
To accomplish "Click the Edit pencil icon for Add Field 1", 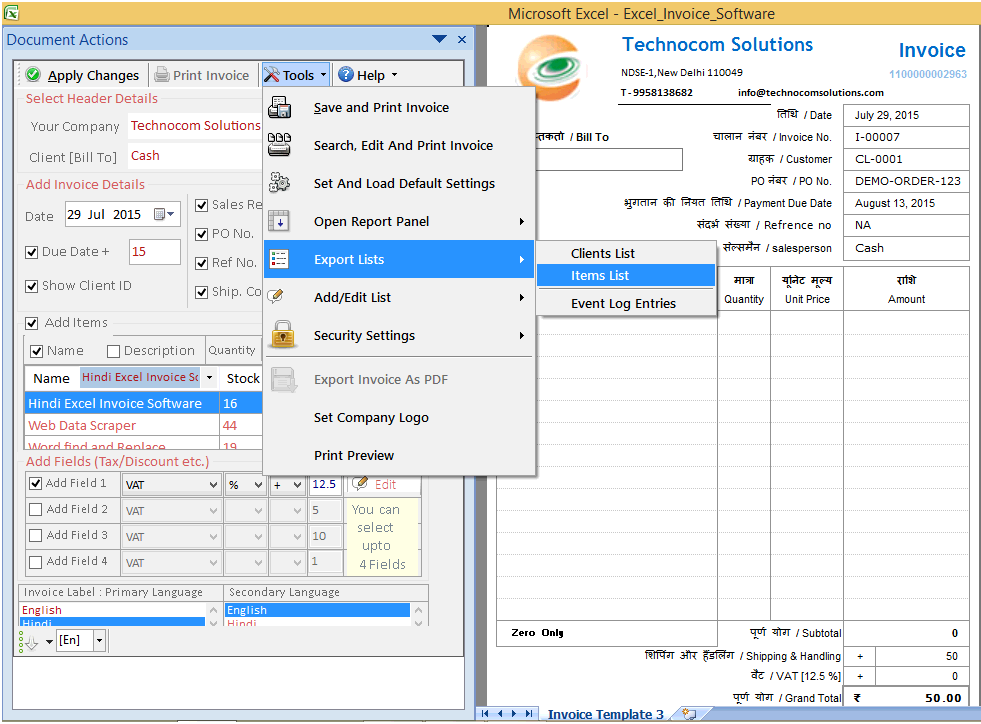I will 360,484.
